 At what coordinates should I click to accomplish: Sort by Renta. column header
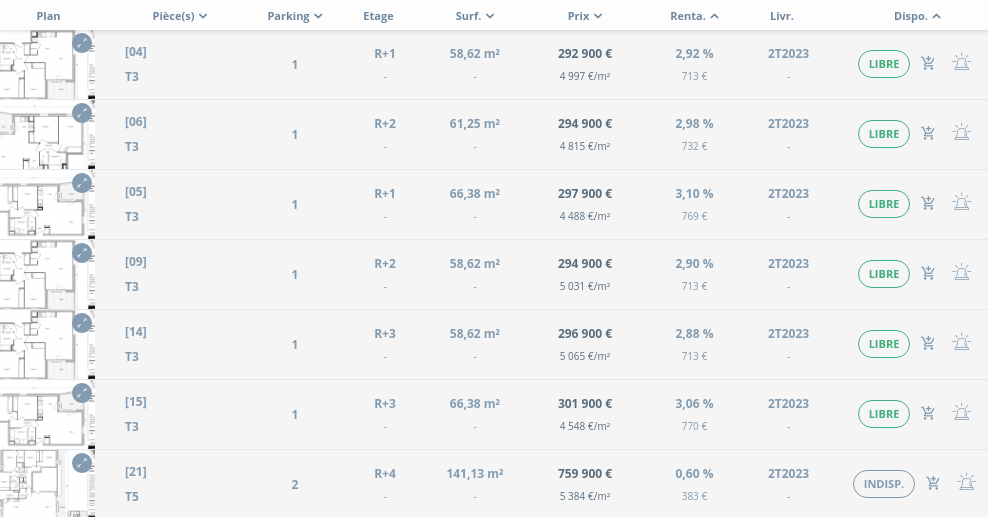694,16
